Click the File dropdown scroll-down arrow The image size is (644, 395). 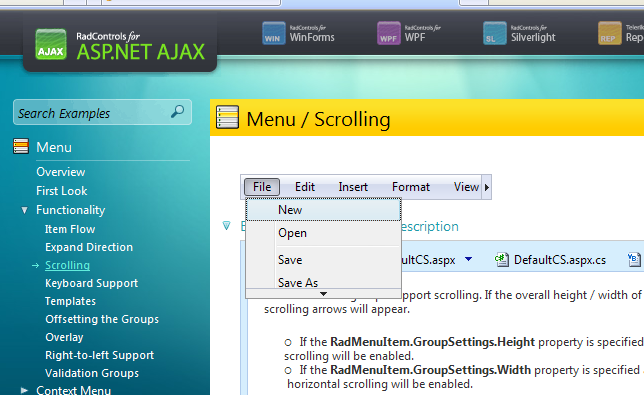(x=323, y=294)
